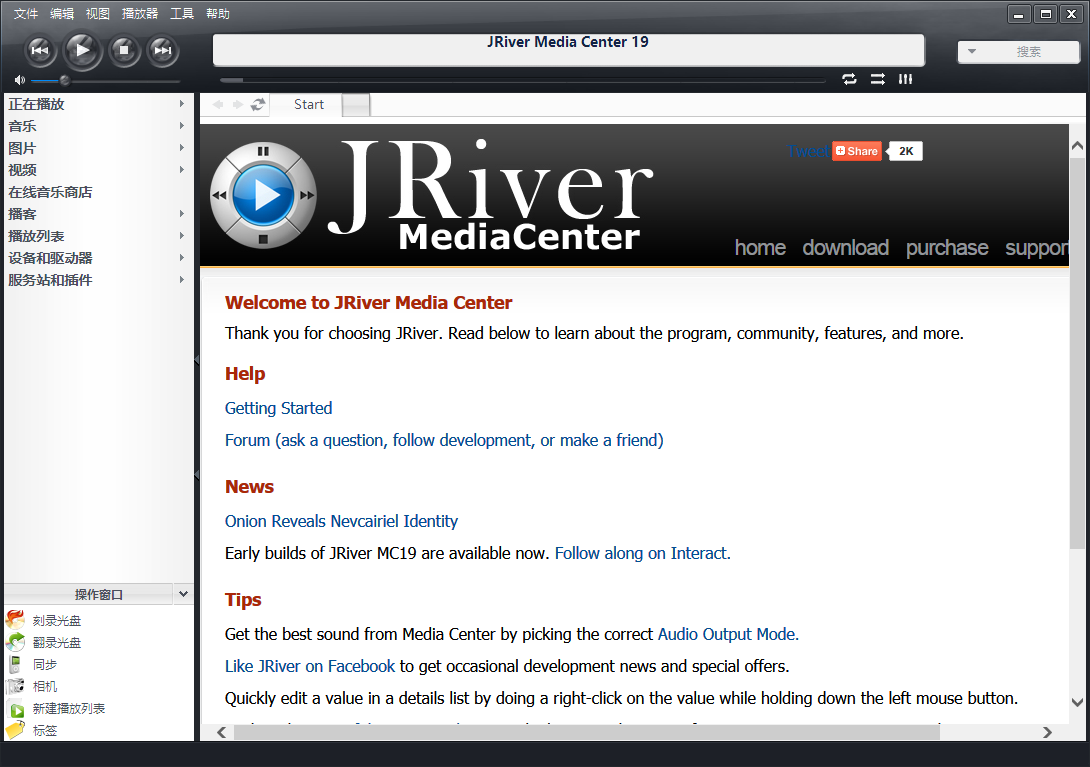Go back with the browser back arrow
The image size is (1090, 767).
[x=218, y=104]
